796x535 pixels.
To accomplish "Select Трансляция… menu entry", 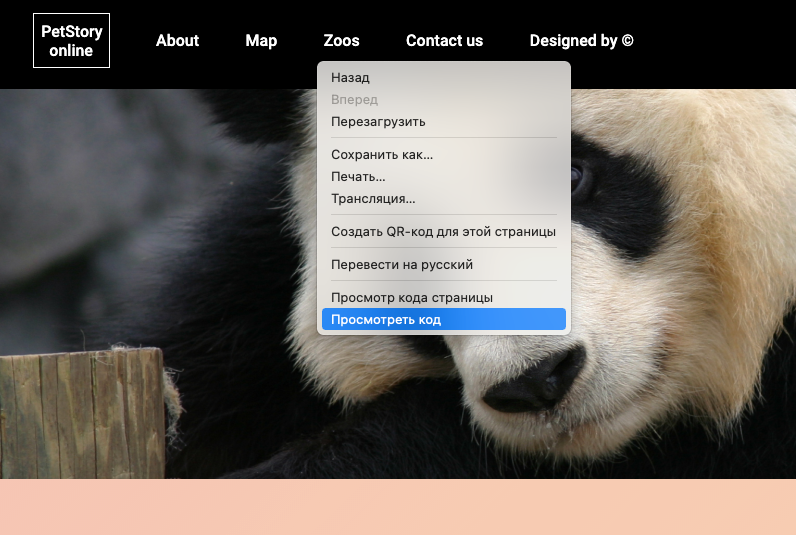I will coord(444,199).
